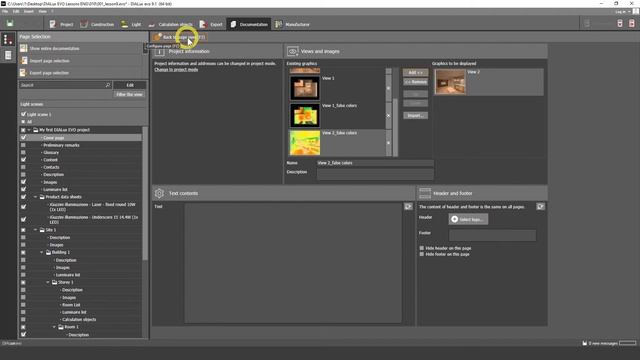Collapse the Product data sheets node
Image resolution: width=640 pixels, height=360 pixels.
click(36, 197)
